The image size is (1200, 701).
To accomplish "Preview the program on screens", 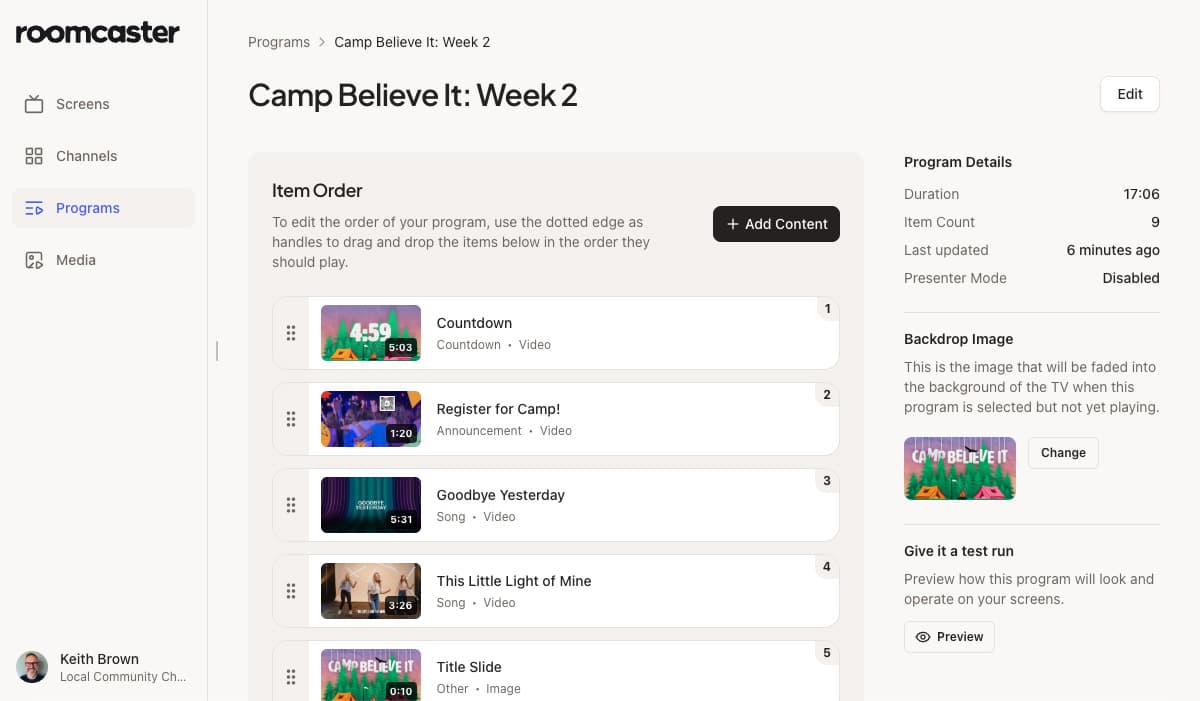I will pyautogui.click(x=949, y=636).
